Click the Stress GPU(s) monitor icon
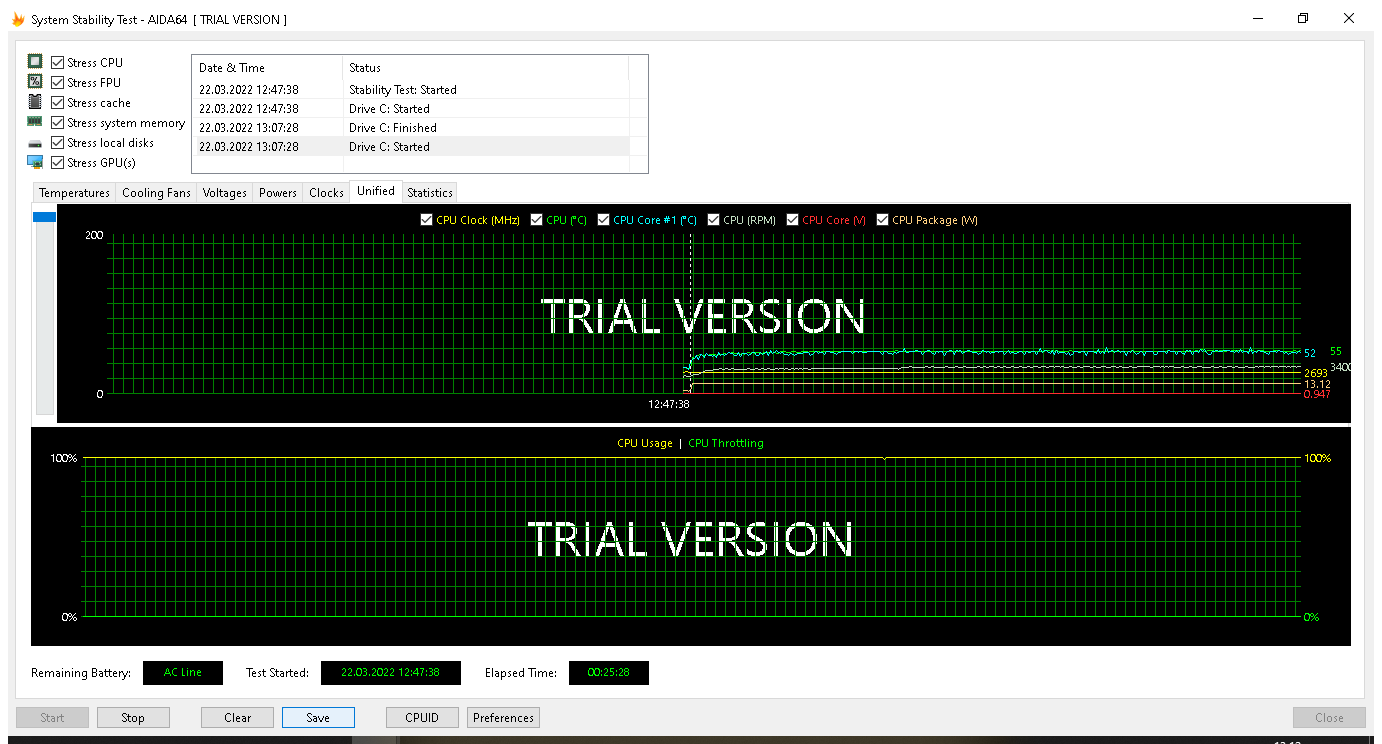Viewport: 1382px width, 744px height. [x=35, y=162]
